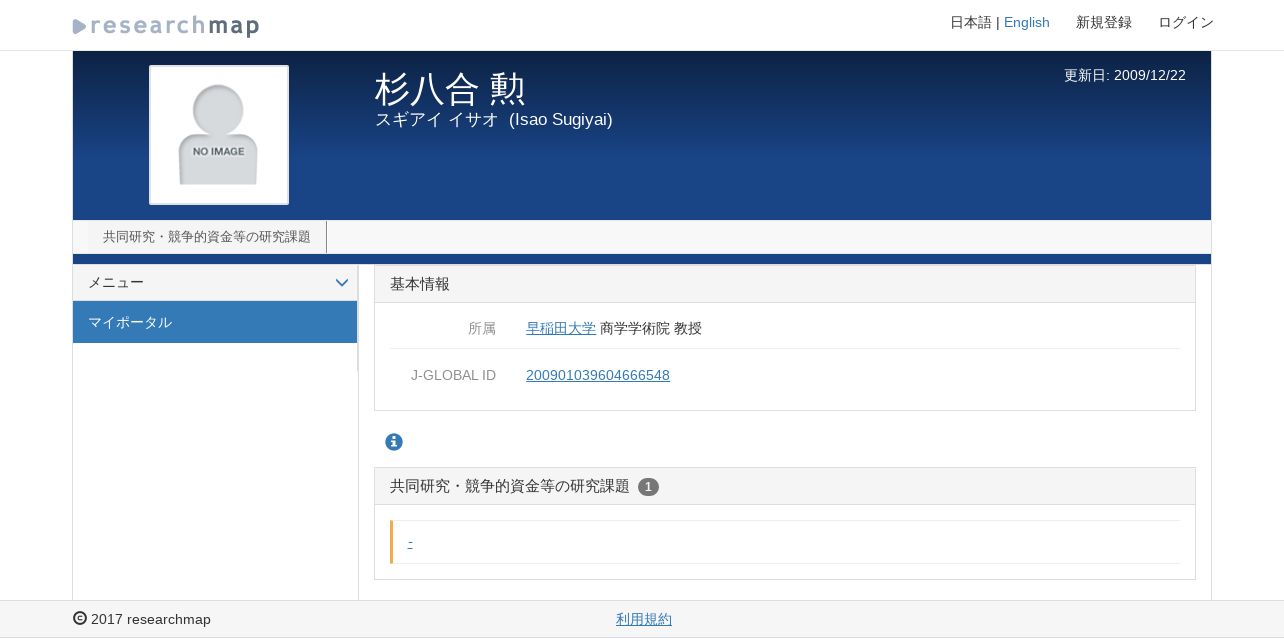Click the 基本情報 section header
This screenshot has height=638, width=1284.
[785, 284]
